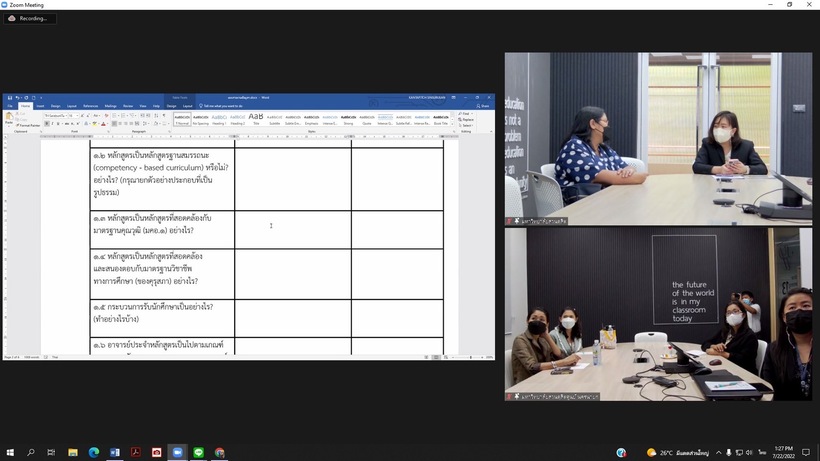Click the system tray microphone icon
The width and height of the screenshot is (820, 461).
point(728,453)
